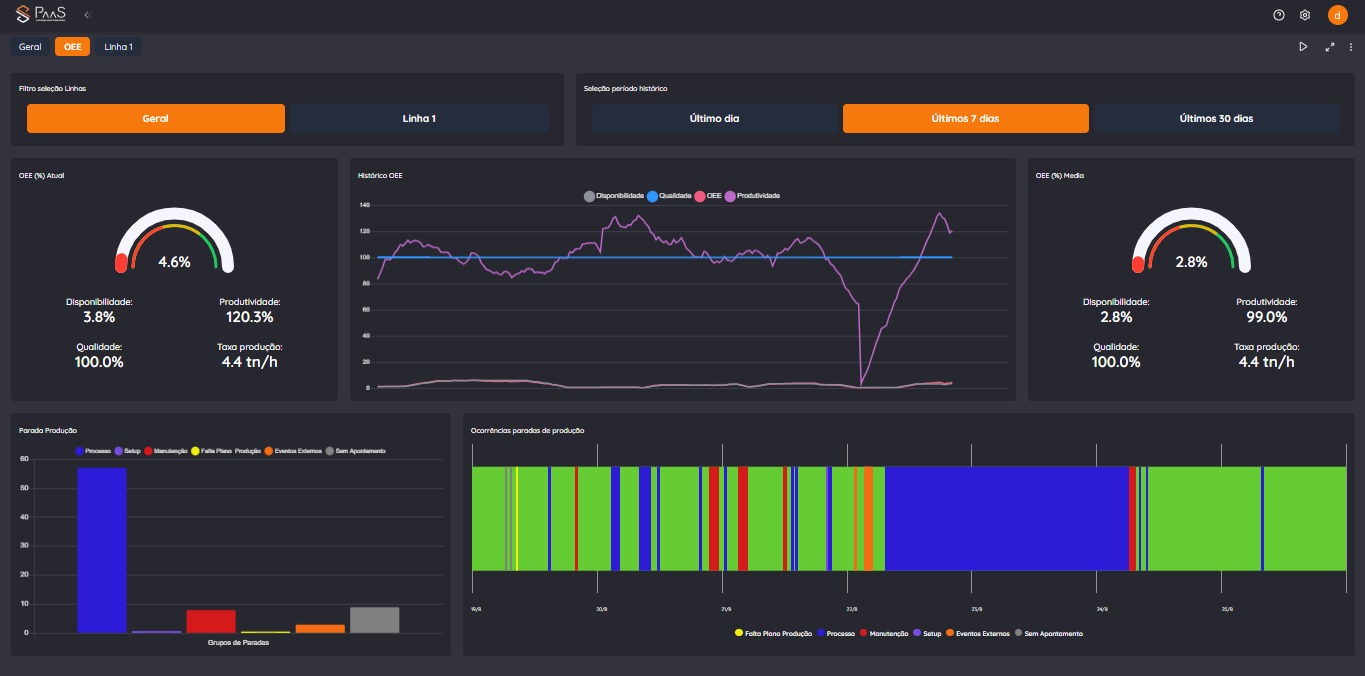Hide the Produtividade series in OEE chart
Screen dimensions: 1365x676
point(730,196)
